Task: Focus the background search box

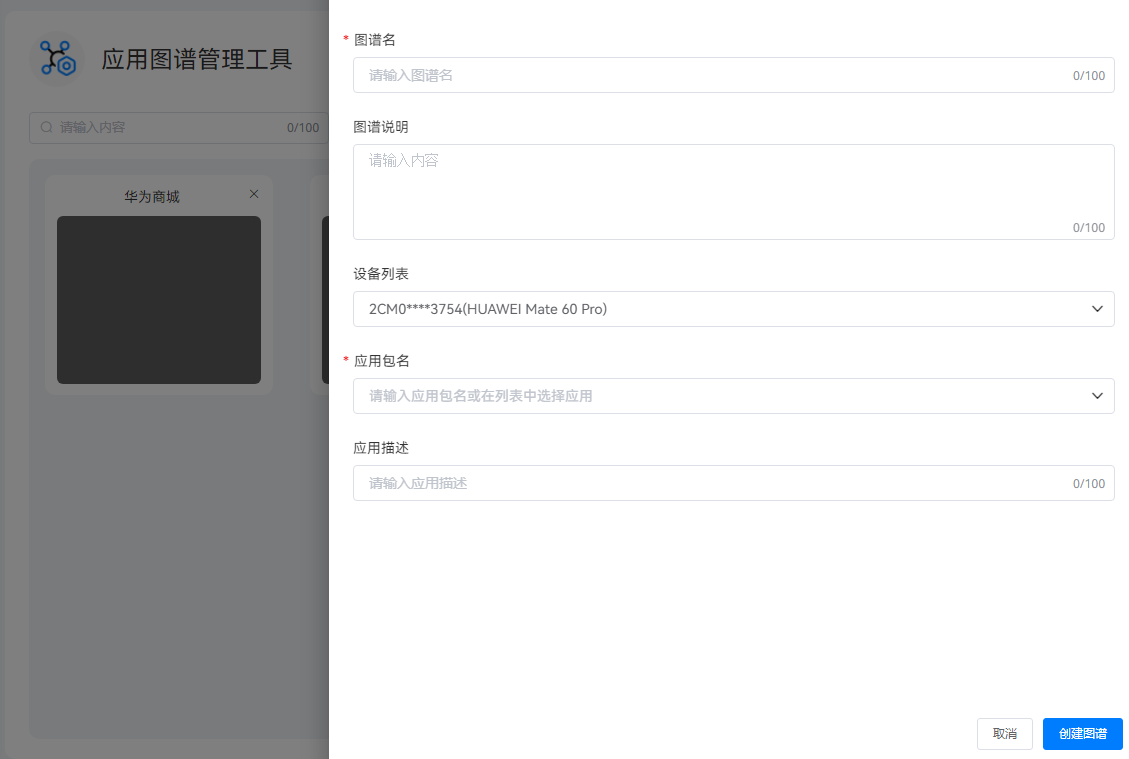Action: [x=170, y=128]
